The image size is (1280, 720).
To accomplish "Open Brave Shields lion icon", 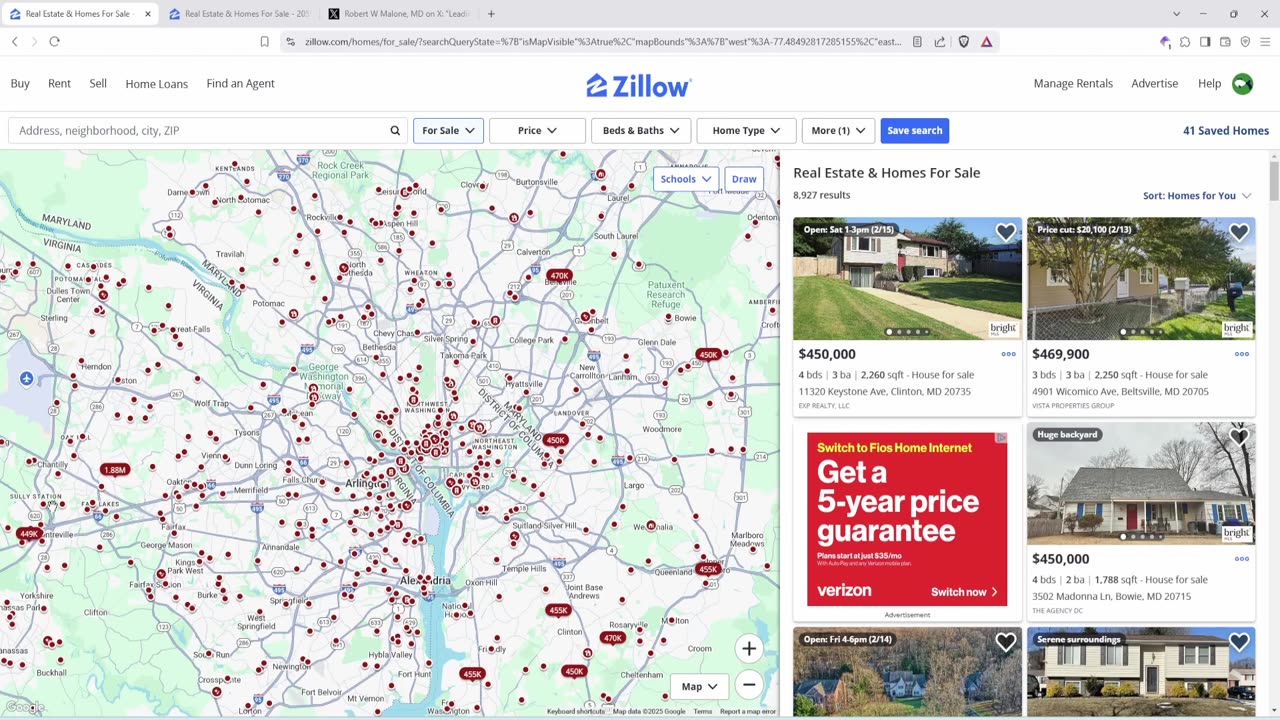I will coord(964,42).
